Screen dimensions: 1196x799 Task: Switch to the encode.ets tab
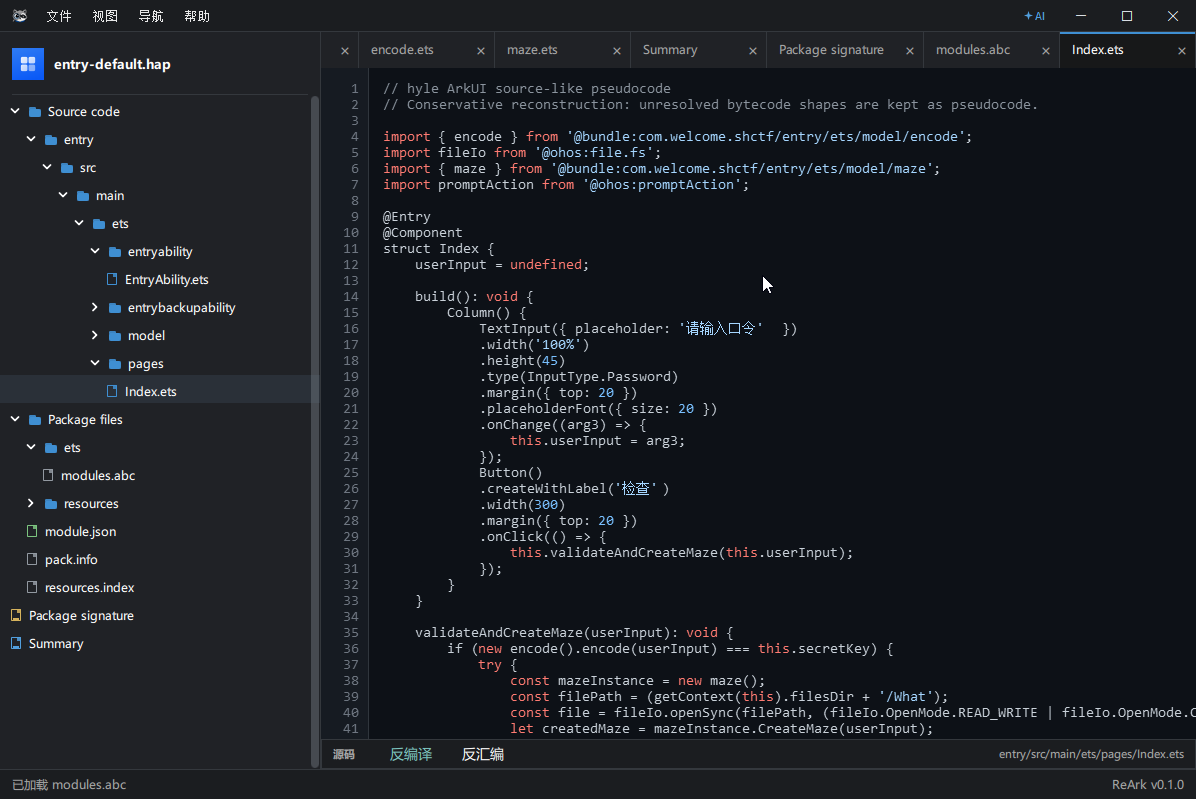tap(402, 50)
